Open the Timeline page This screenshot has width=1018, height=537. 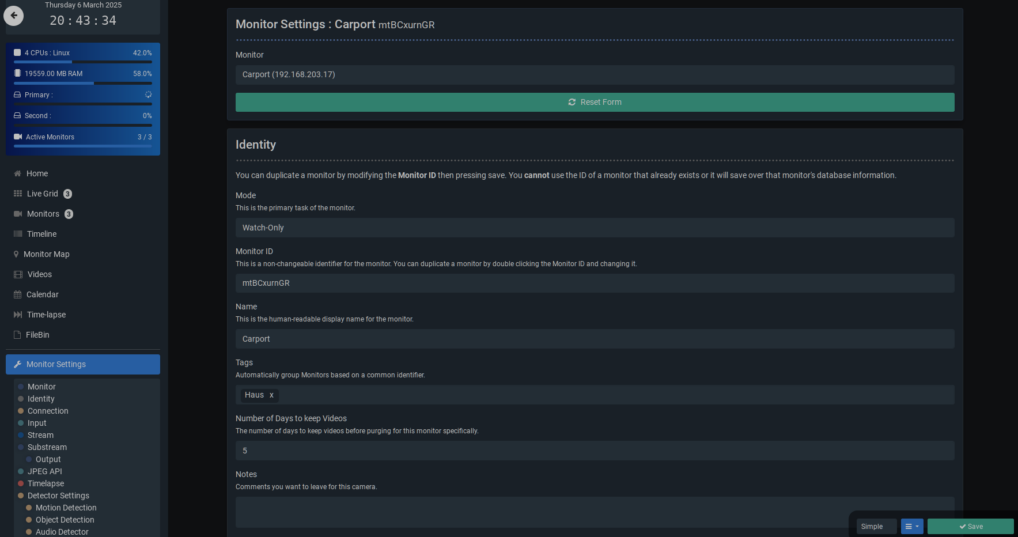click(41, 234)
